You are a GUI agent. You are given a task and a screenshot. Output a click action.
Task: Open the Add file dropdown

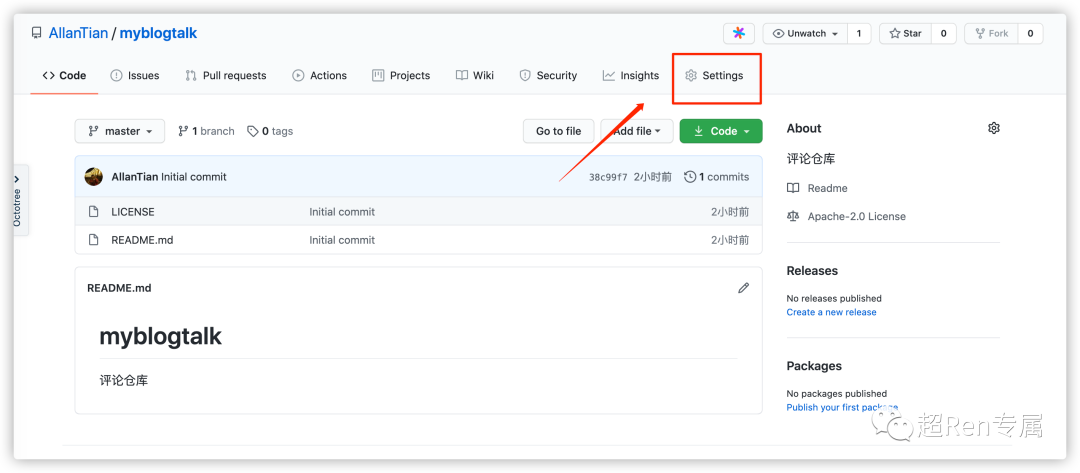tap(636, 131)
